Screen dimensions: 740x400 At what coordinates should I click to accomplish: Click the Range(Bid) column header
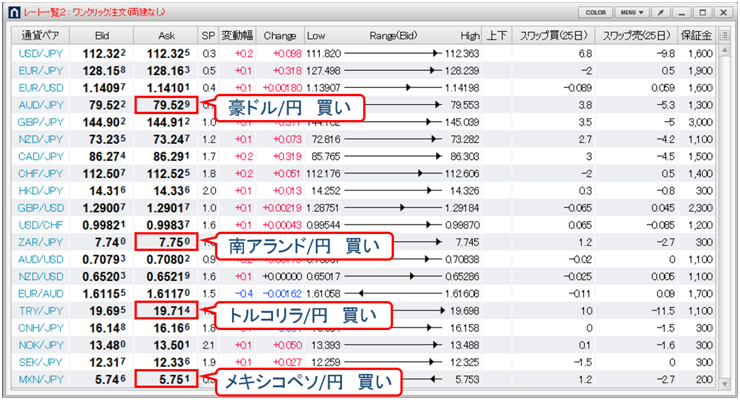393,35
